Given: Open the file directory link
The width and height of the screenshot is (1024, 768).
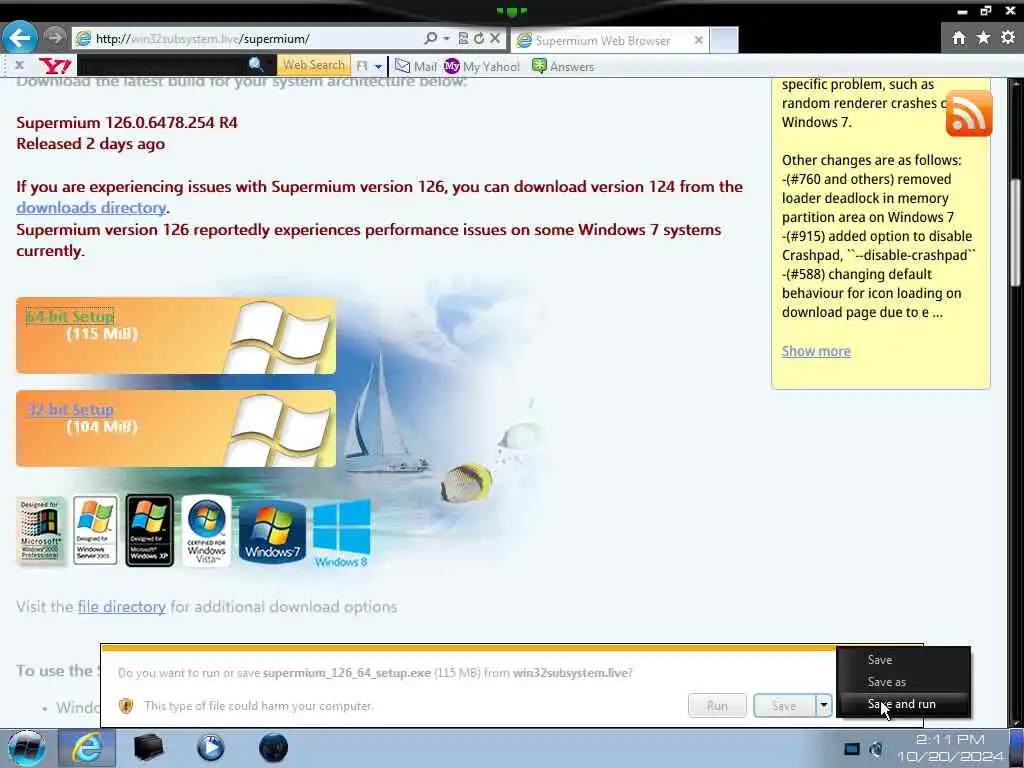Looking at the screenshot, I should tap(121, 607).
